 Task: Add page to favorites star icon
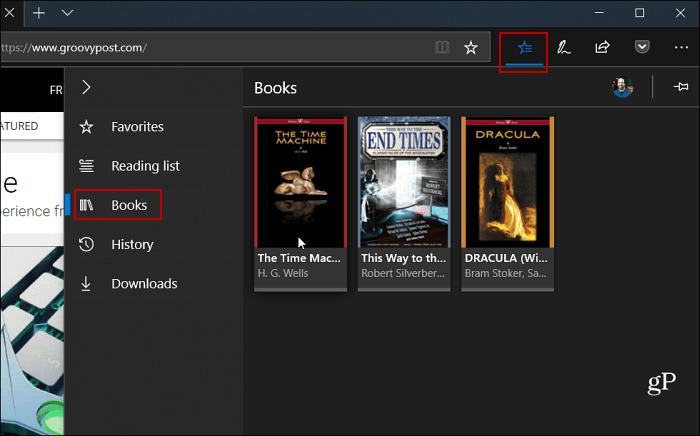(x=471, y=47)
